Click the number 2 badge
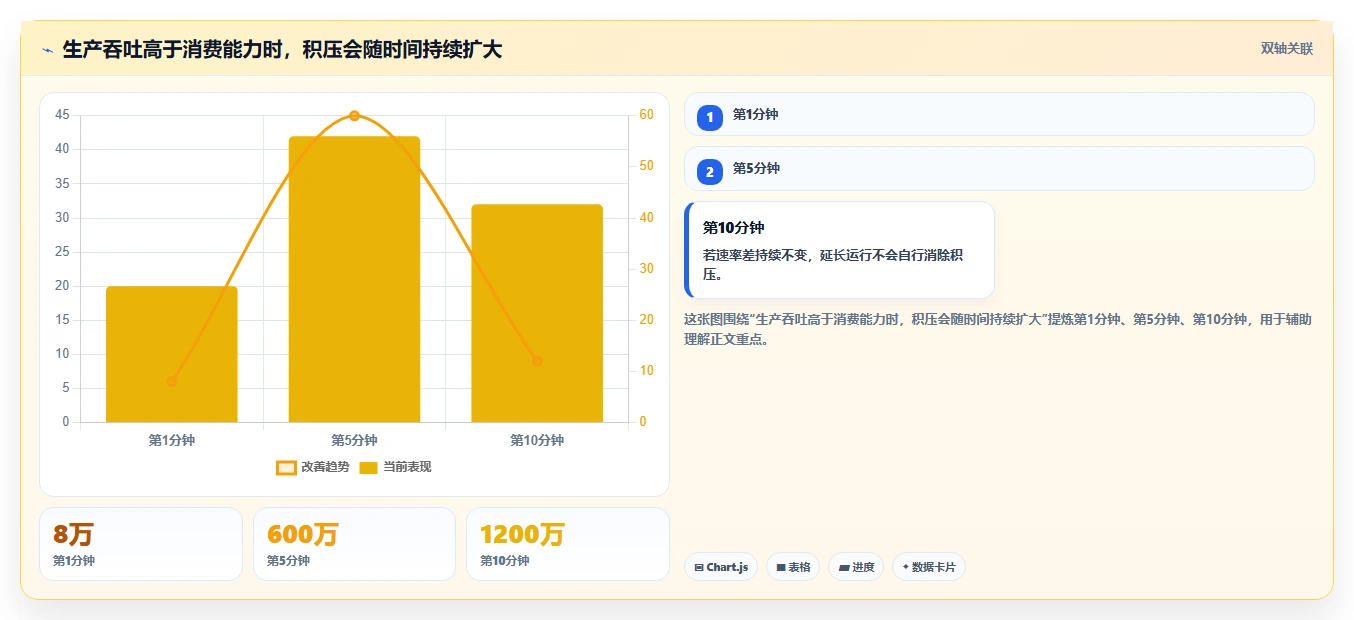 (x=710, y=172)
